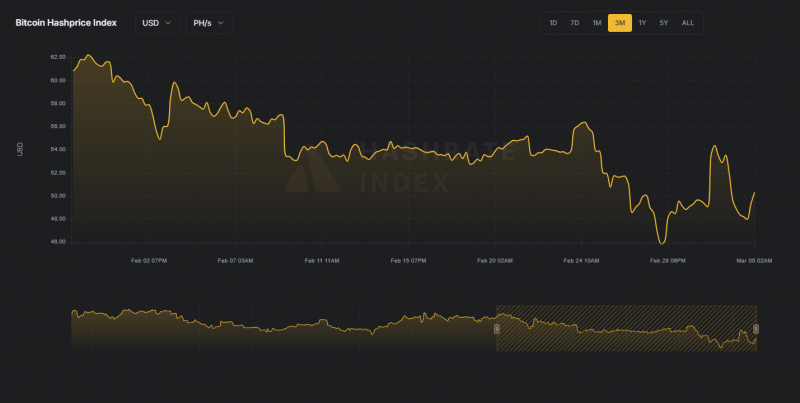Viewport: 800px width, 403px height.
Task: Click the Feb 11 11AM axis label
Action: [x=322, y=261]
